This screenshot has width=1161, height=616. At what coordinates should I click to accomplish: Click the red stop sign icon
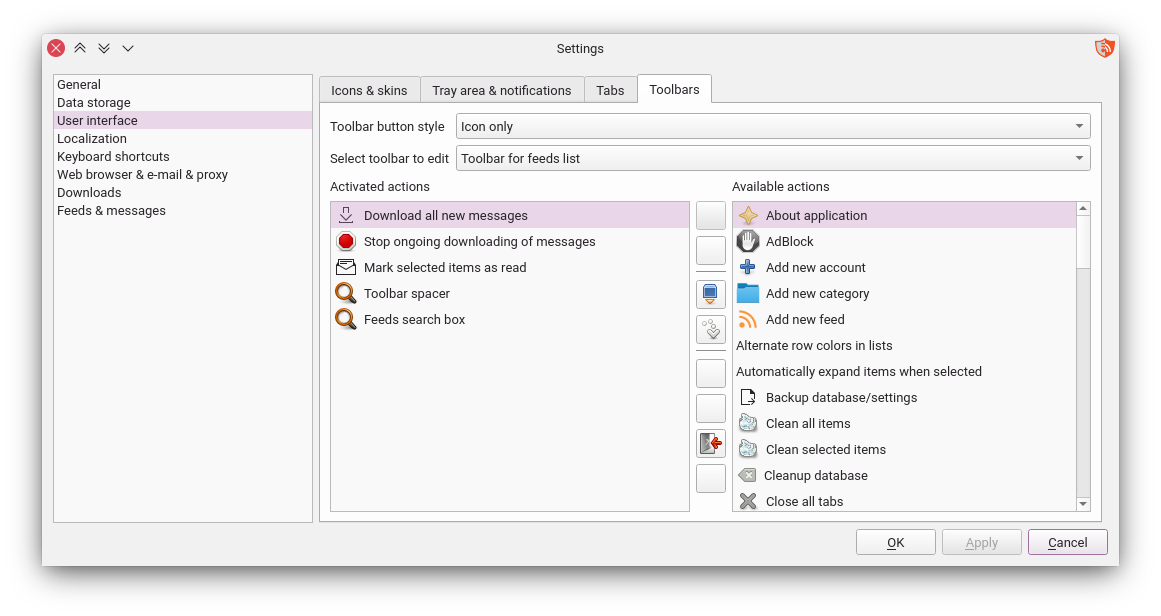[346, 241]
